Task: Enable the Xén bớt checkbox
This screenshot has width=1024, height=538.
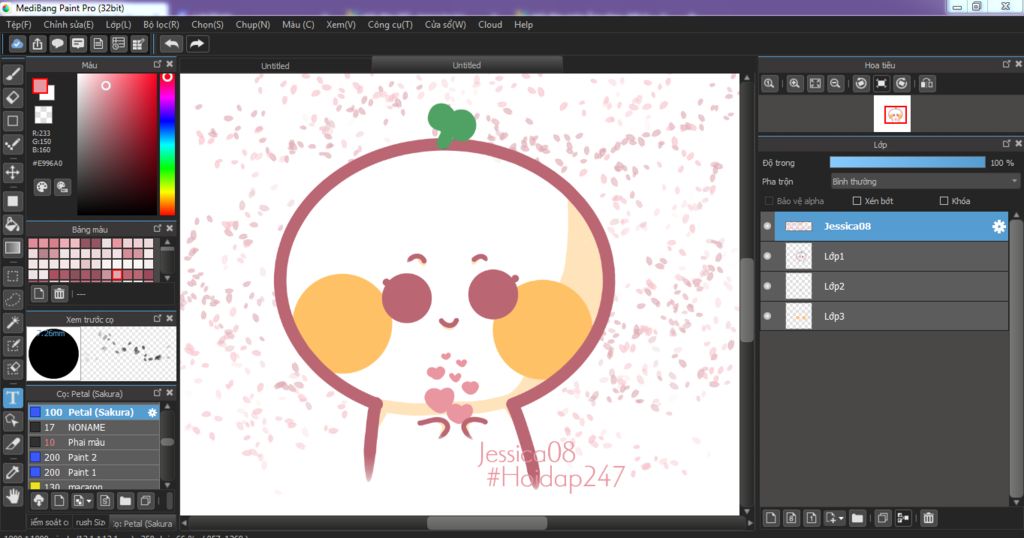Action: point(857,201)
